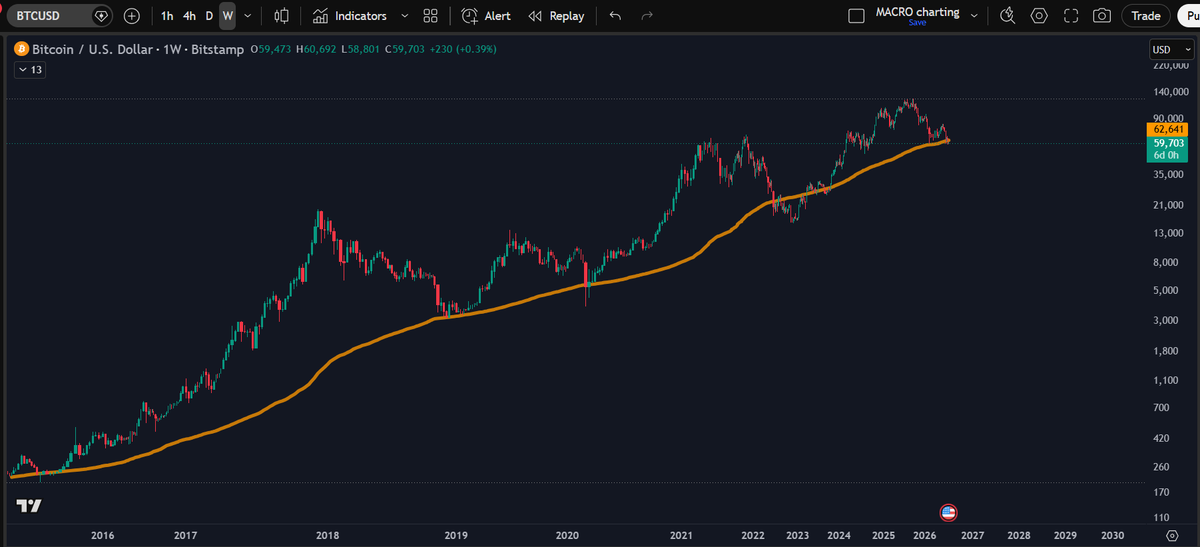This screenshot has height=547, width=1200.
Task: Switch to the 1h timeframe
Action: coord(167,16)
